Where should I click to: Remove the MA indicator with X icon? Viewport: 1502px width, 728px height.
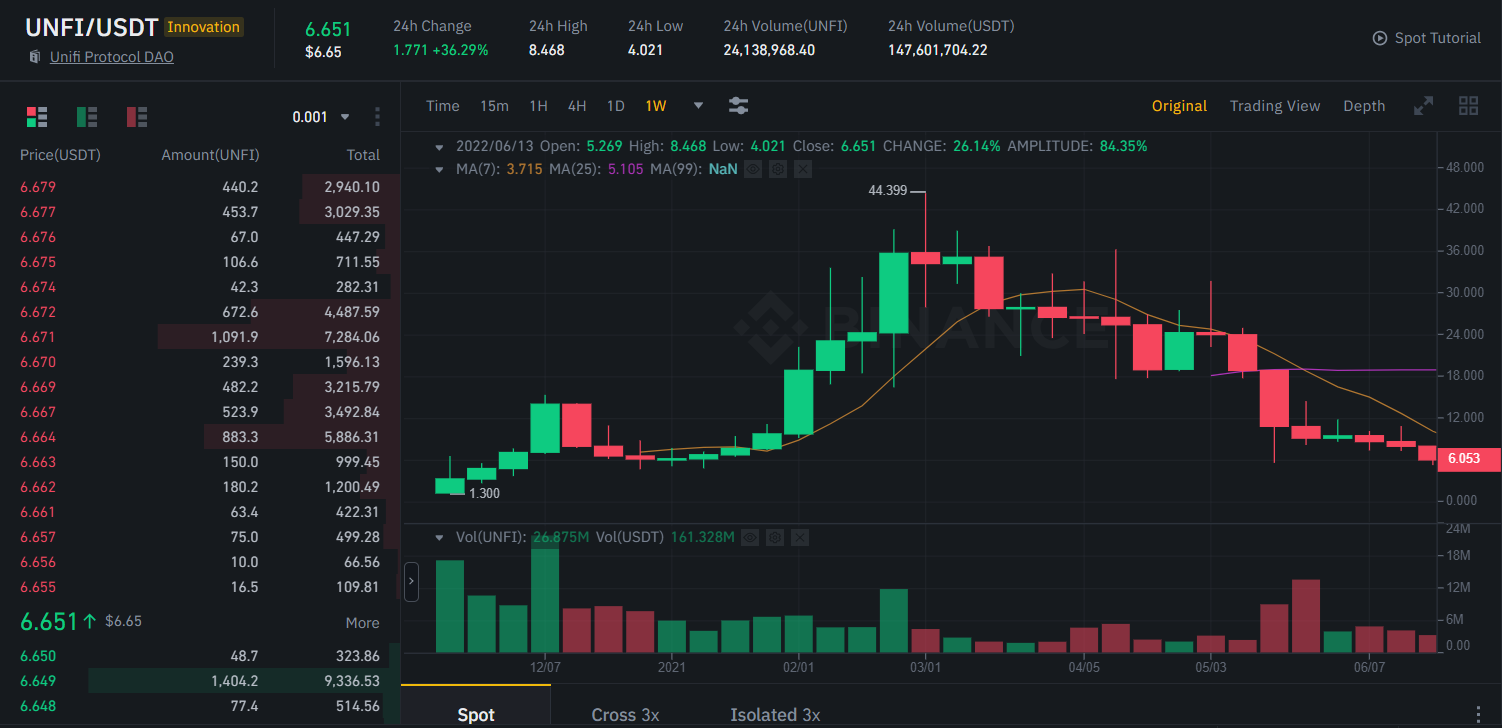click(802, 169)
